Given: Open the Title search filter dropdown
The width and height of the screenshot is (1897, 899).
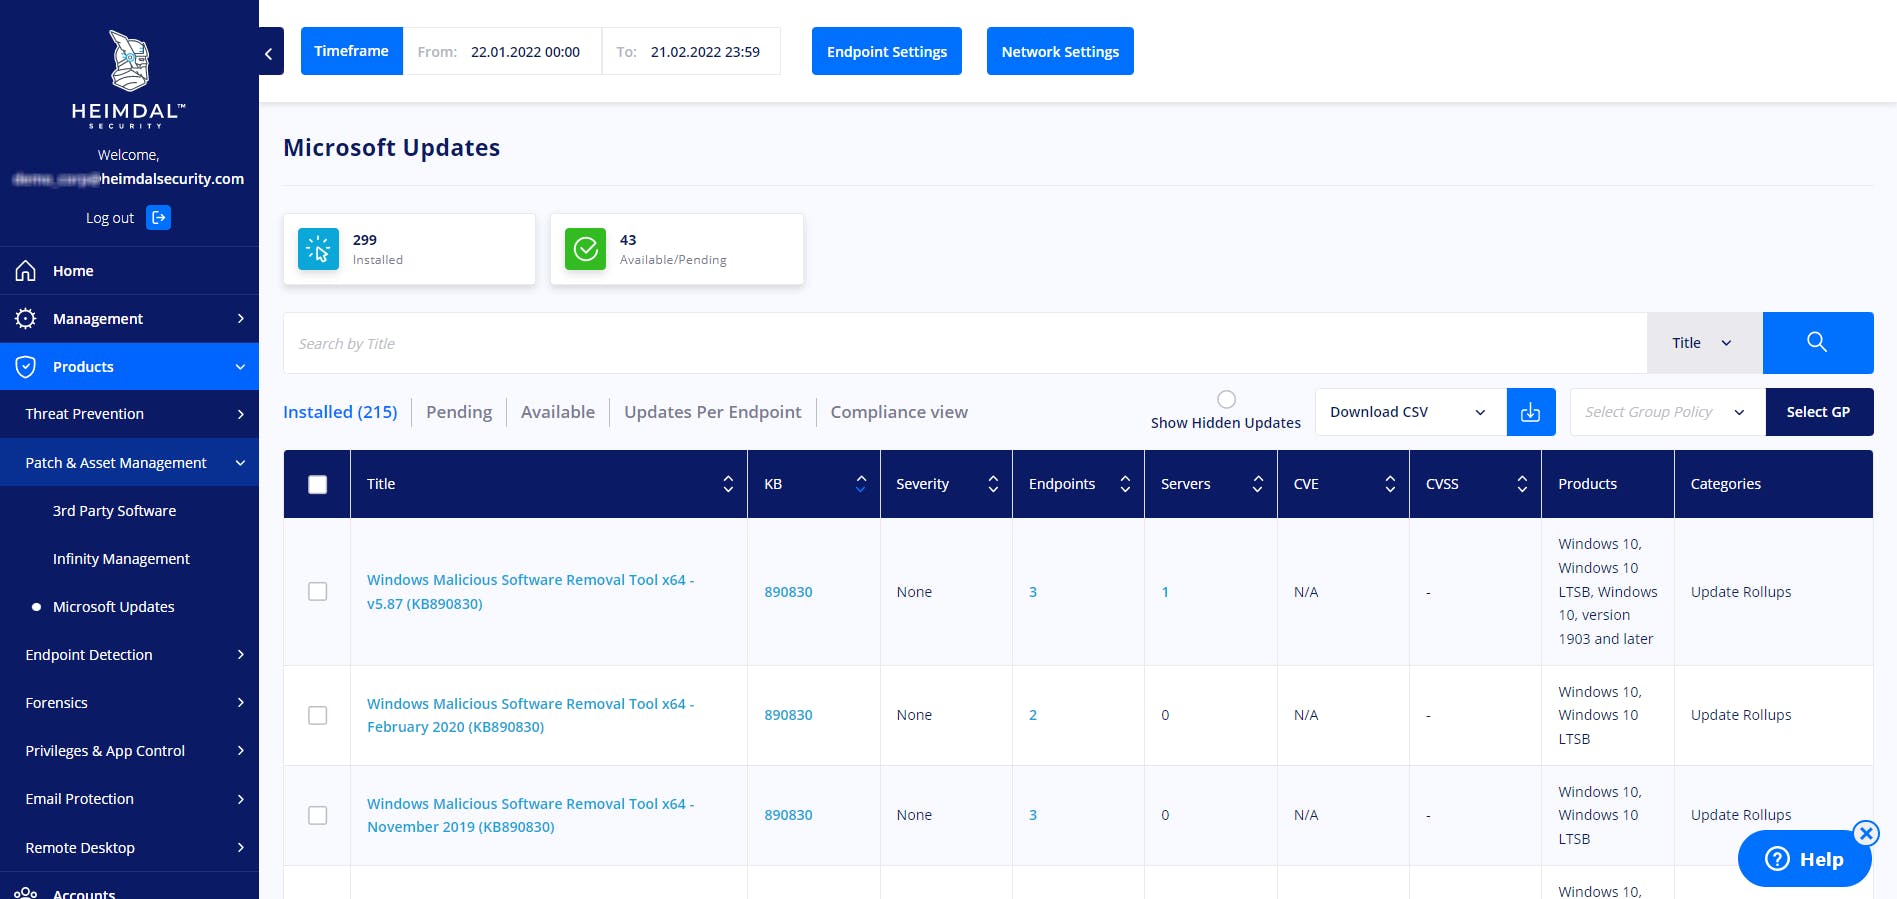Looking at the screenshot, I should coord(1703,343).
